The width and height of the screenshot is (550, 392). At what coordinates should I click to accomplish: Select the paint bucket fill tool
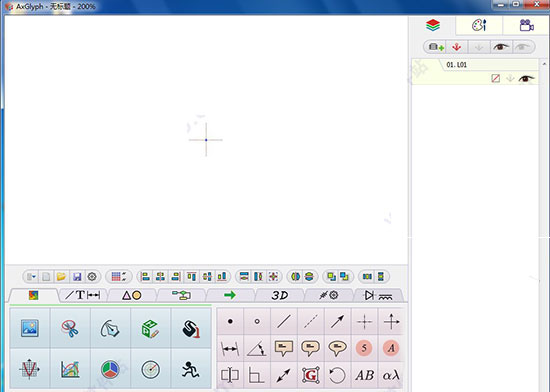(191, 328)
